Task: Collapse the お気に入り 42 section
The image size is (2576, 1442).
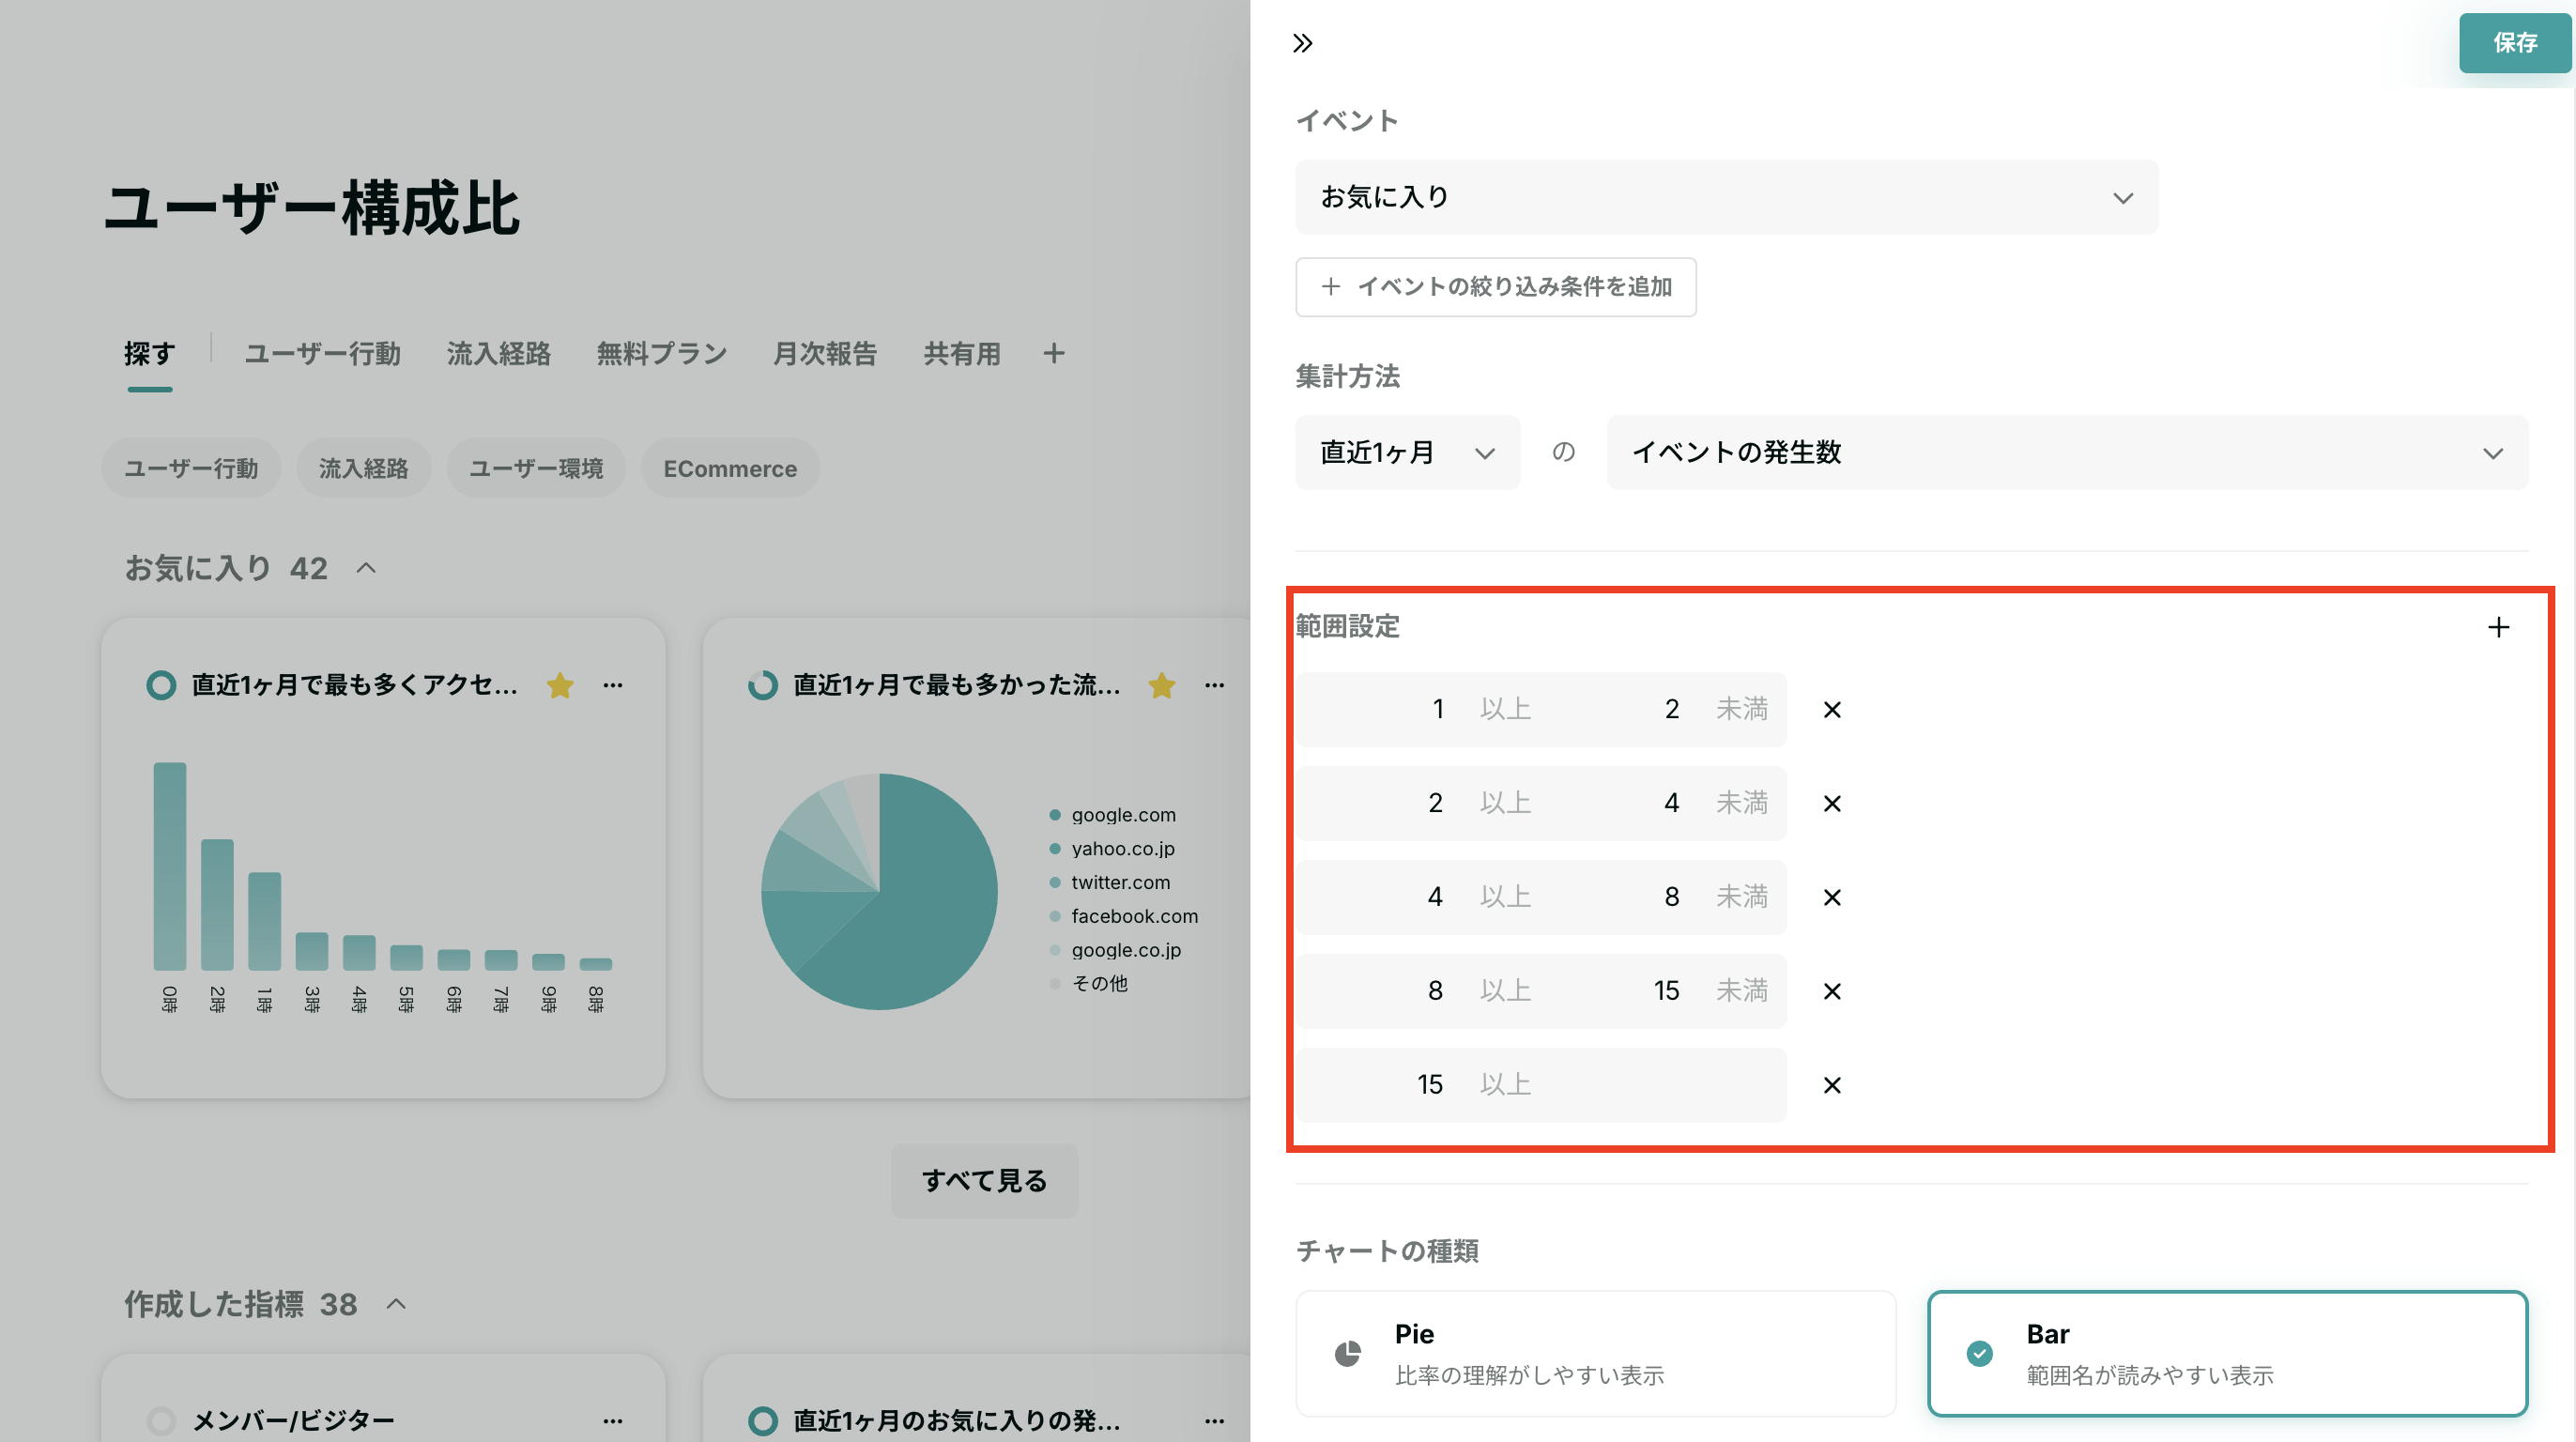Action: [366, 568]
